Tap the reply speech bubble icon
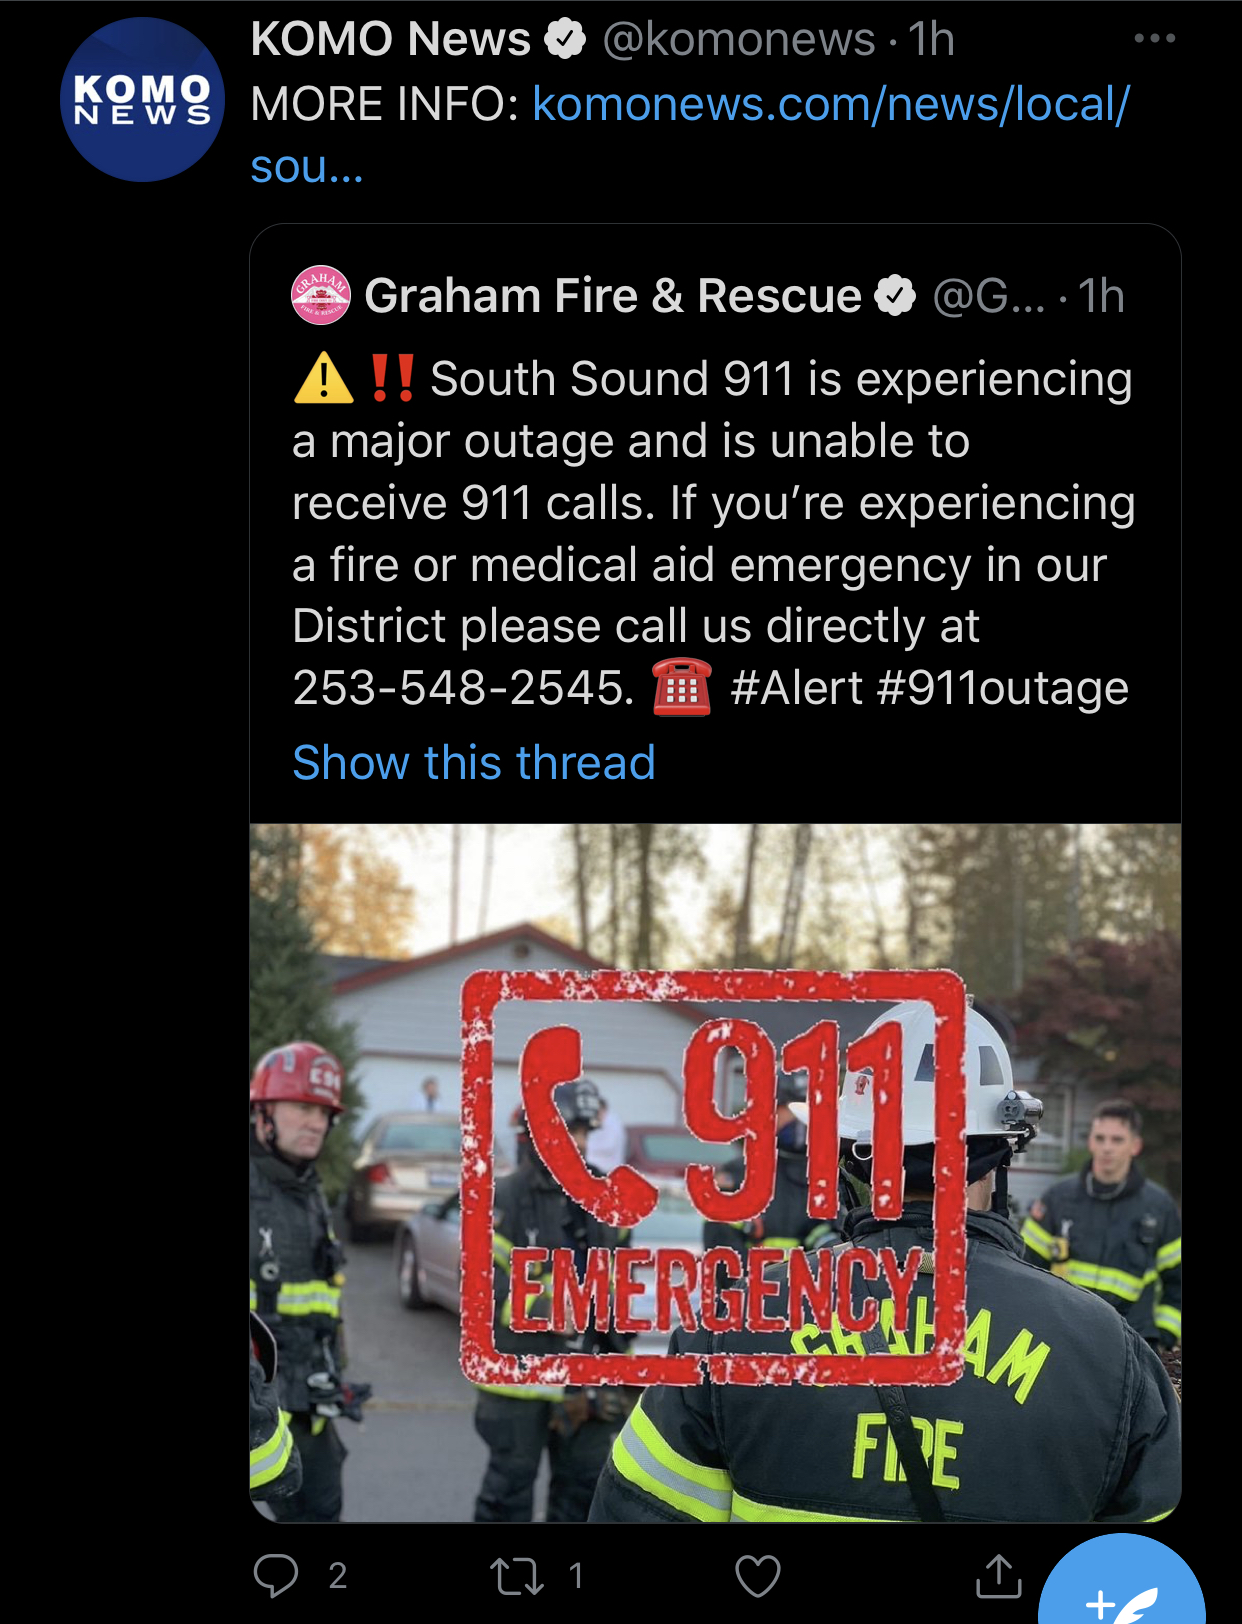 276,1576
